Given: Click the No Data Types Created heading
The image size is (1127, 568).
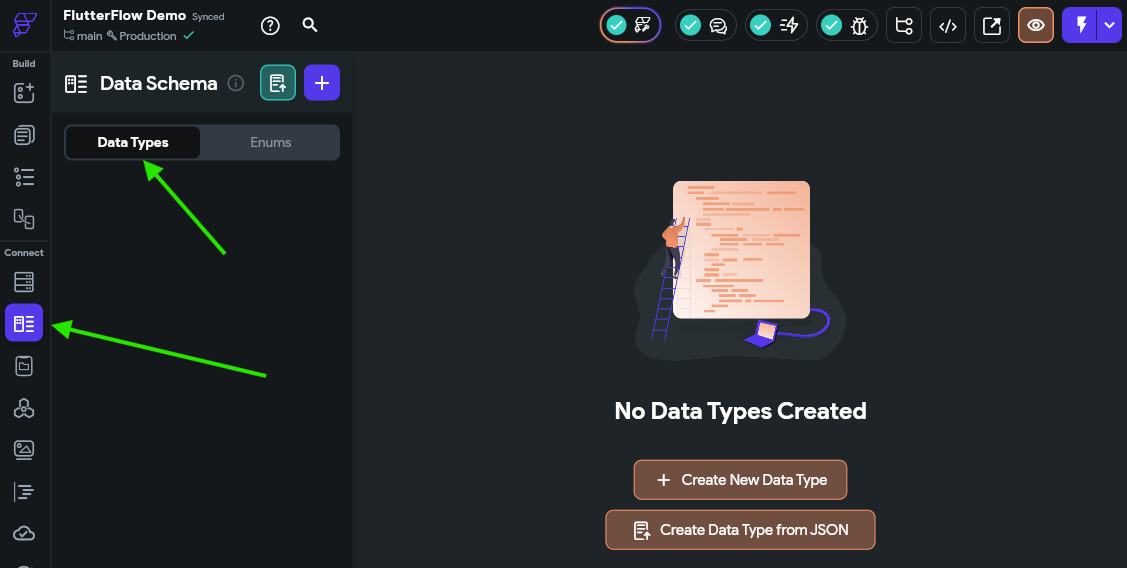Looking at the screenshot, I should tap(740, 411).
